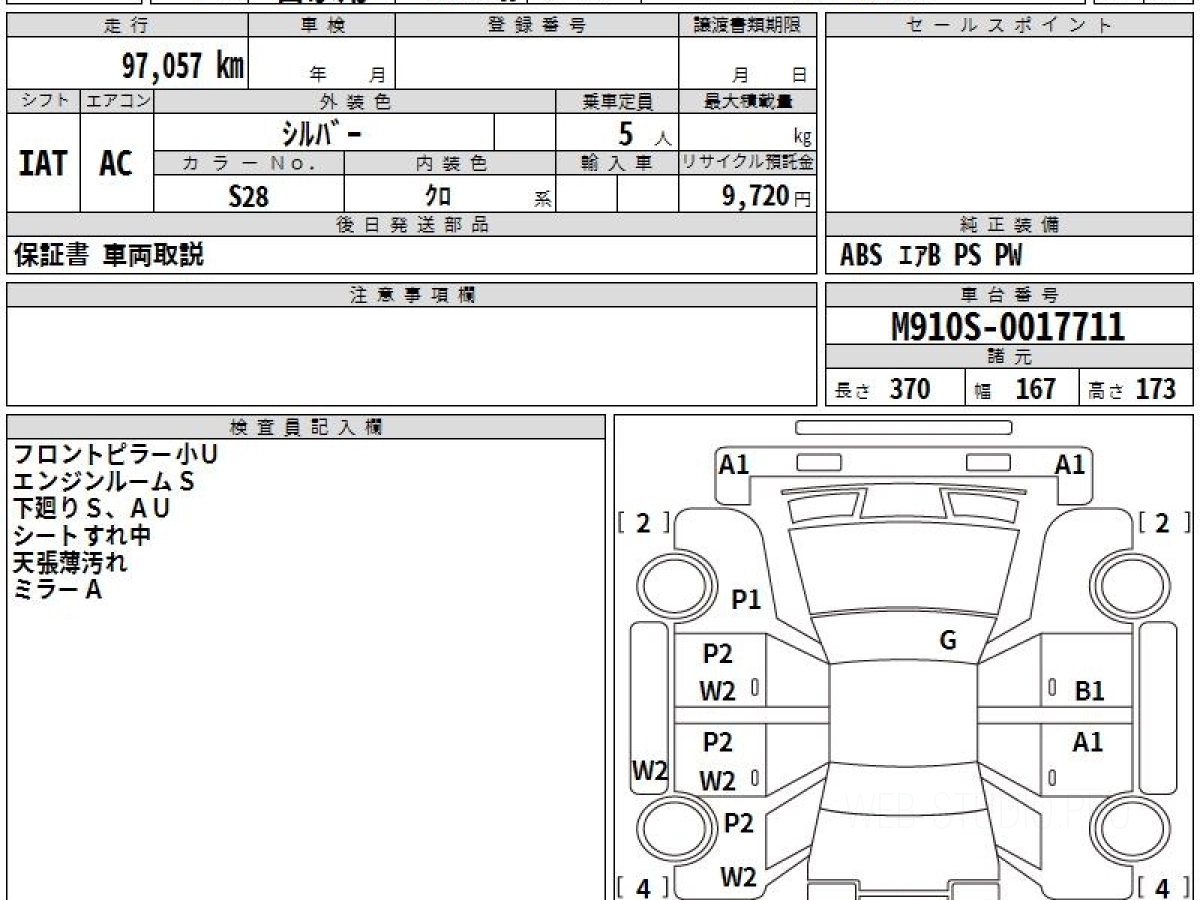The height and width of the screenshot is (900, 1200).
Task: Click the セールスポイント header
Action: (x=1009, y=26)
